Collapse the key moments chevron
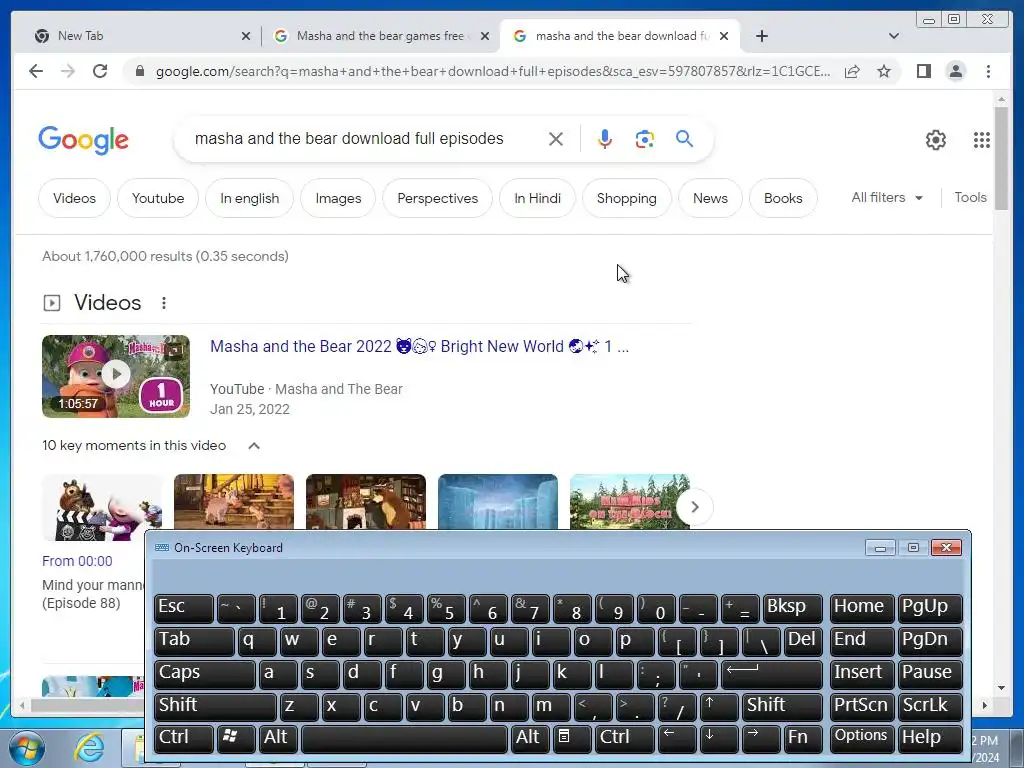Image resolution: width=1024 pixels, height=768 pixels. [x=254, y=445]
